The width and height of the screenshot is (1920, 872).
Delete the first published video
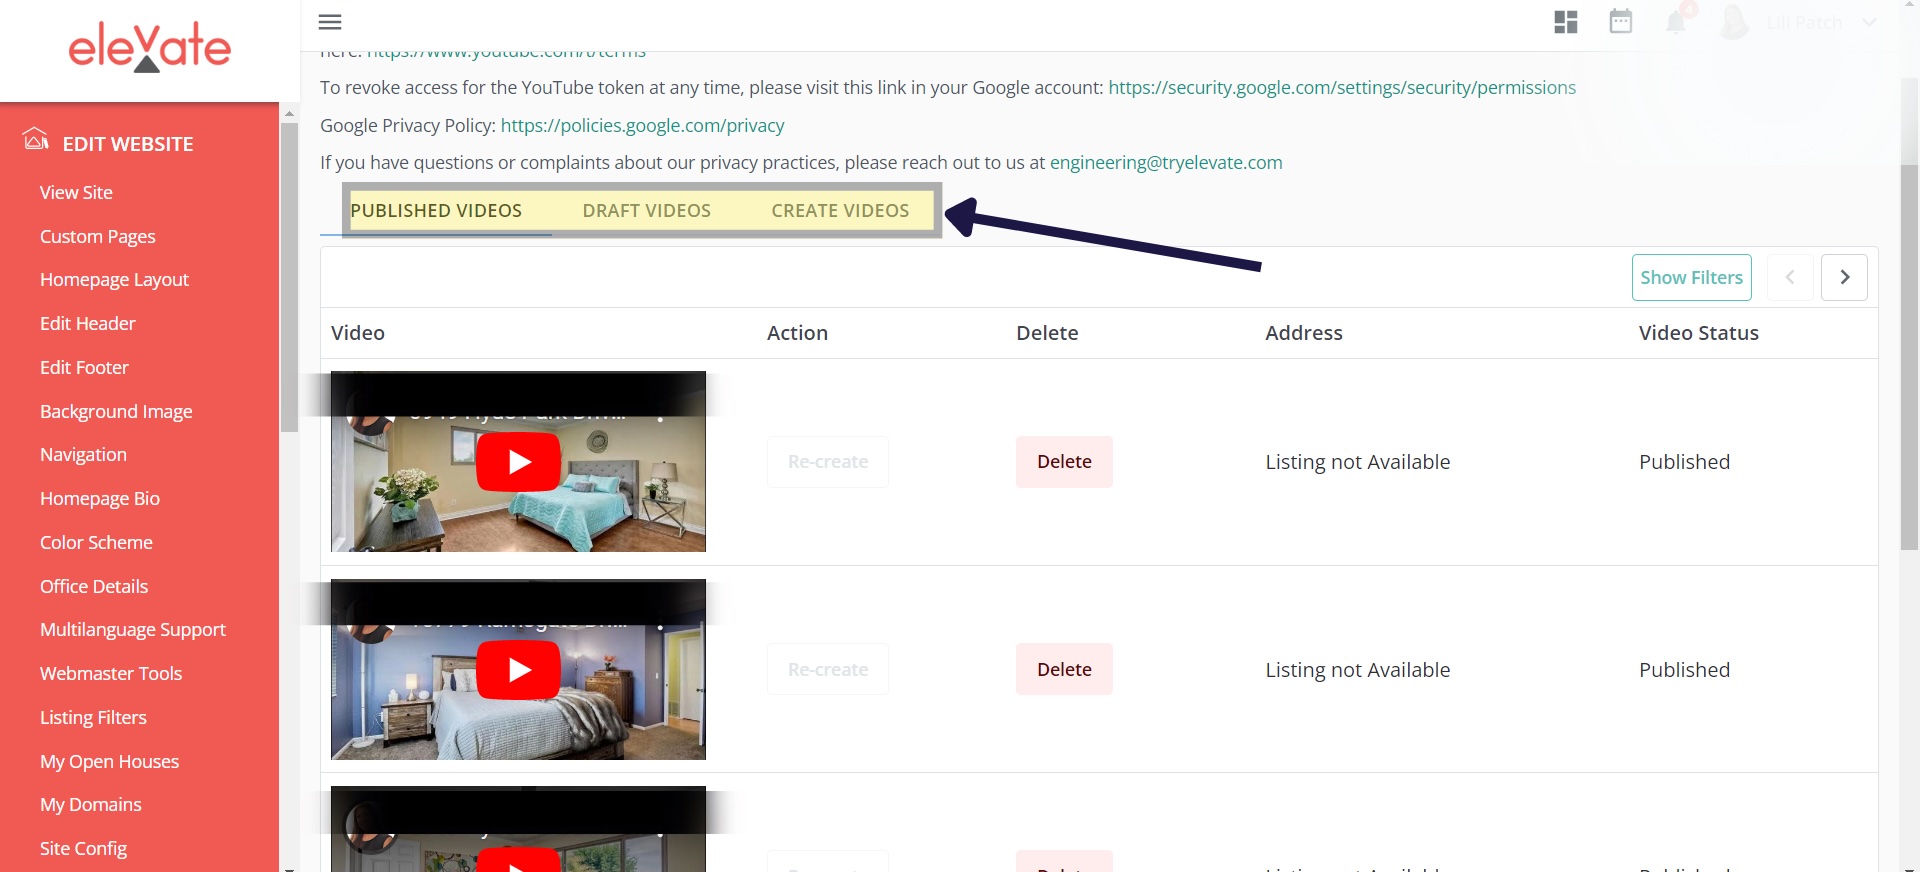(1064, 462)
